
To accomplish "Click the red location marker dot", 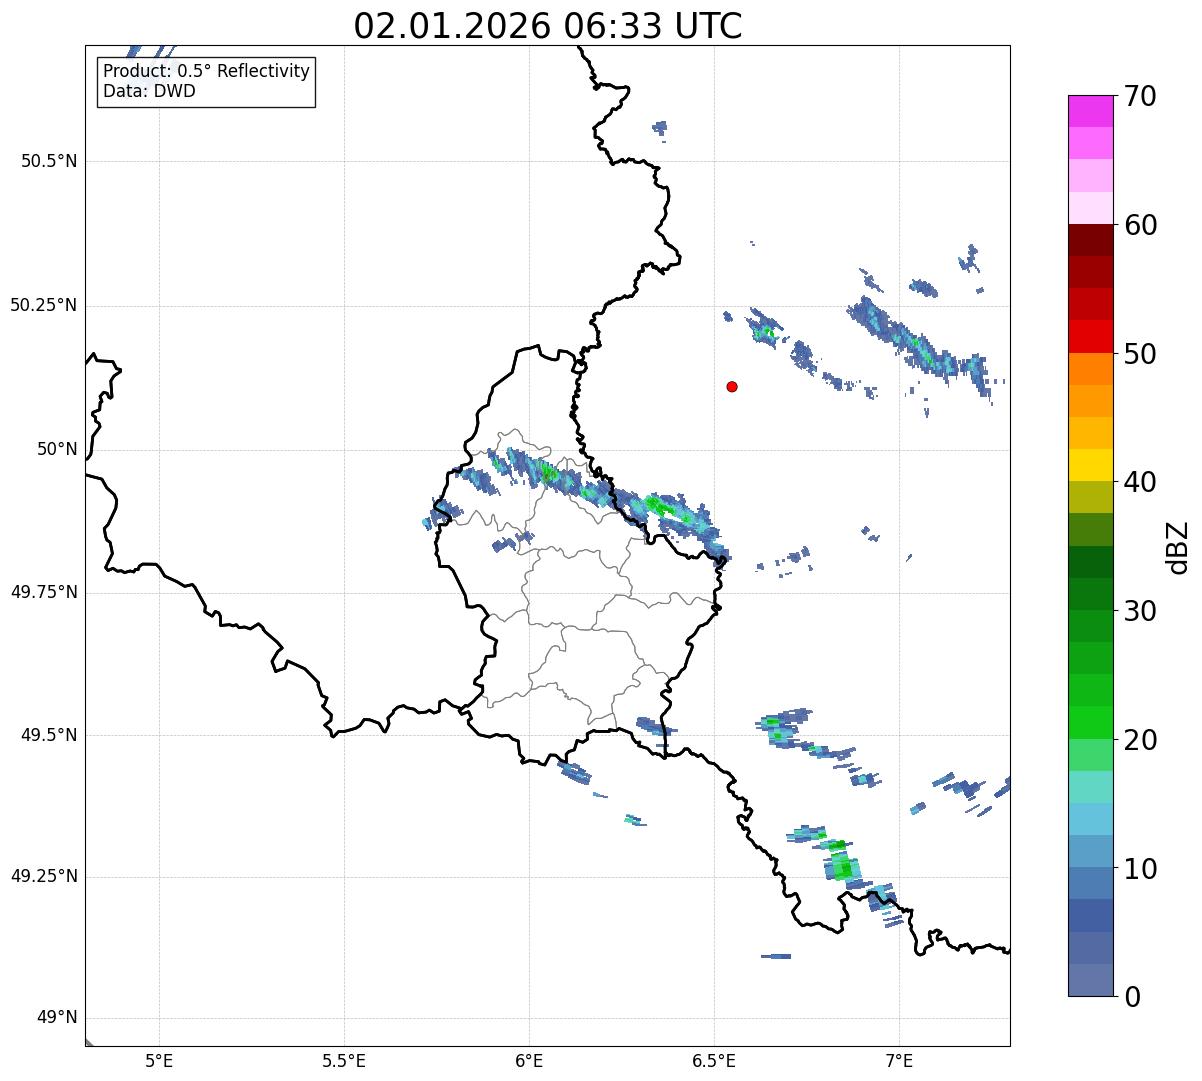I will (732, 386).
